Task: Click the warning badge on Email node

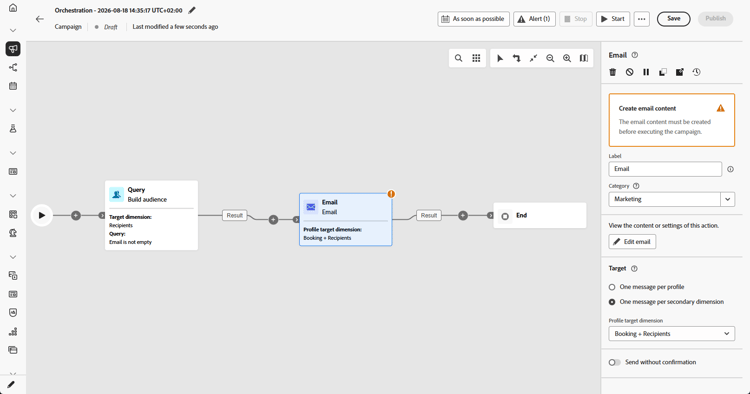Action: [391, 194]
